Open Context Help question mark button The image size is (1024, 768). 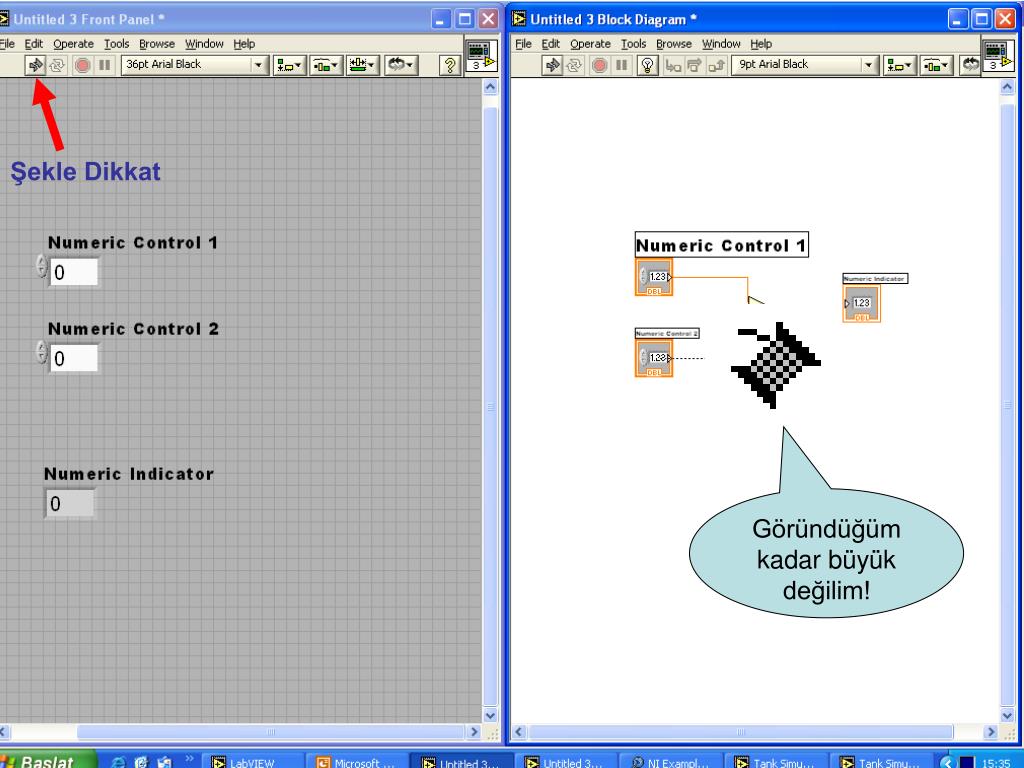pos(449,65)
